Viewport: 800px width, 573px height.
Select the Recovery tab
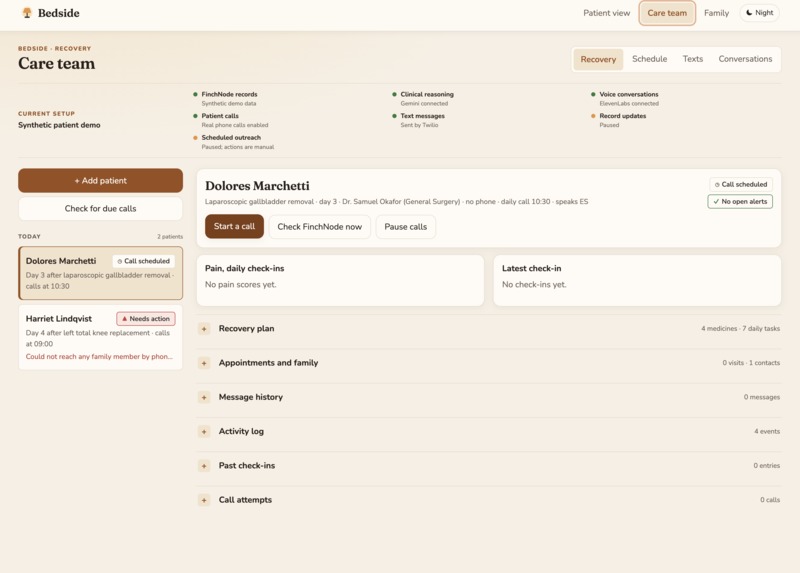pos(598,59)
